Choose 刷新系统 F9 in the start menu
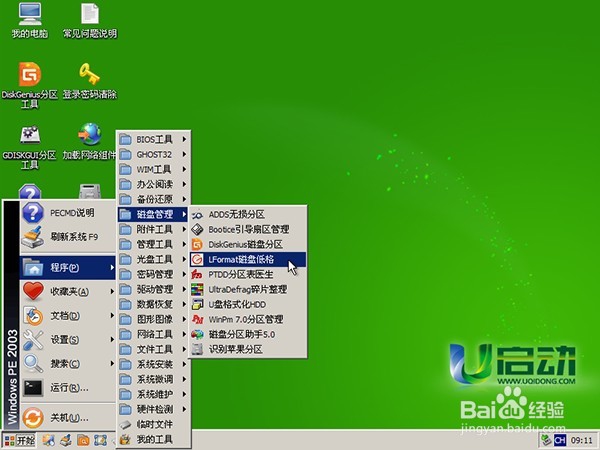This screenshot has height=450, width=600. coord(68,237)
